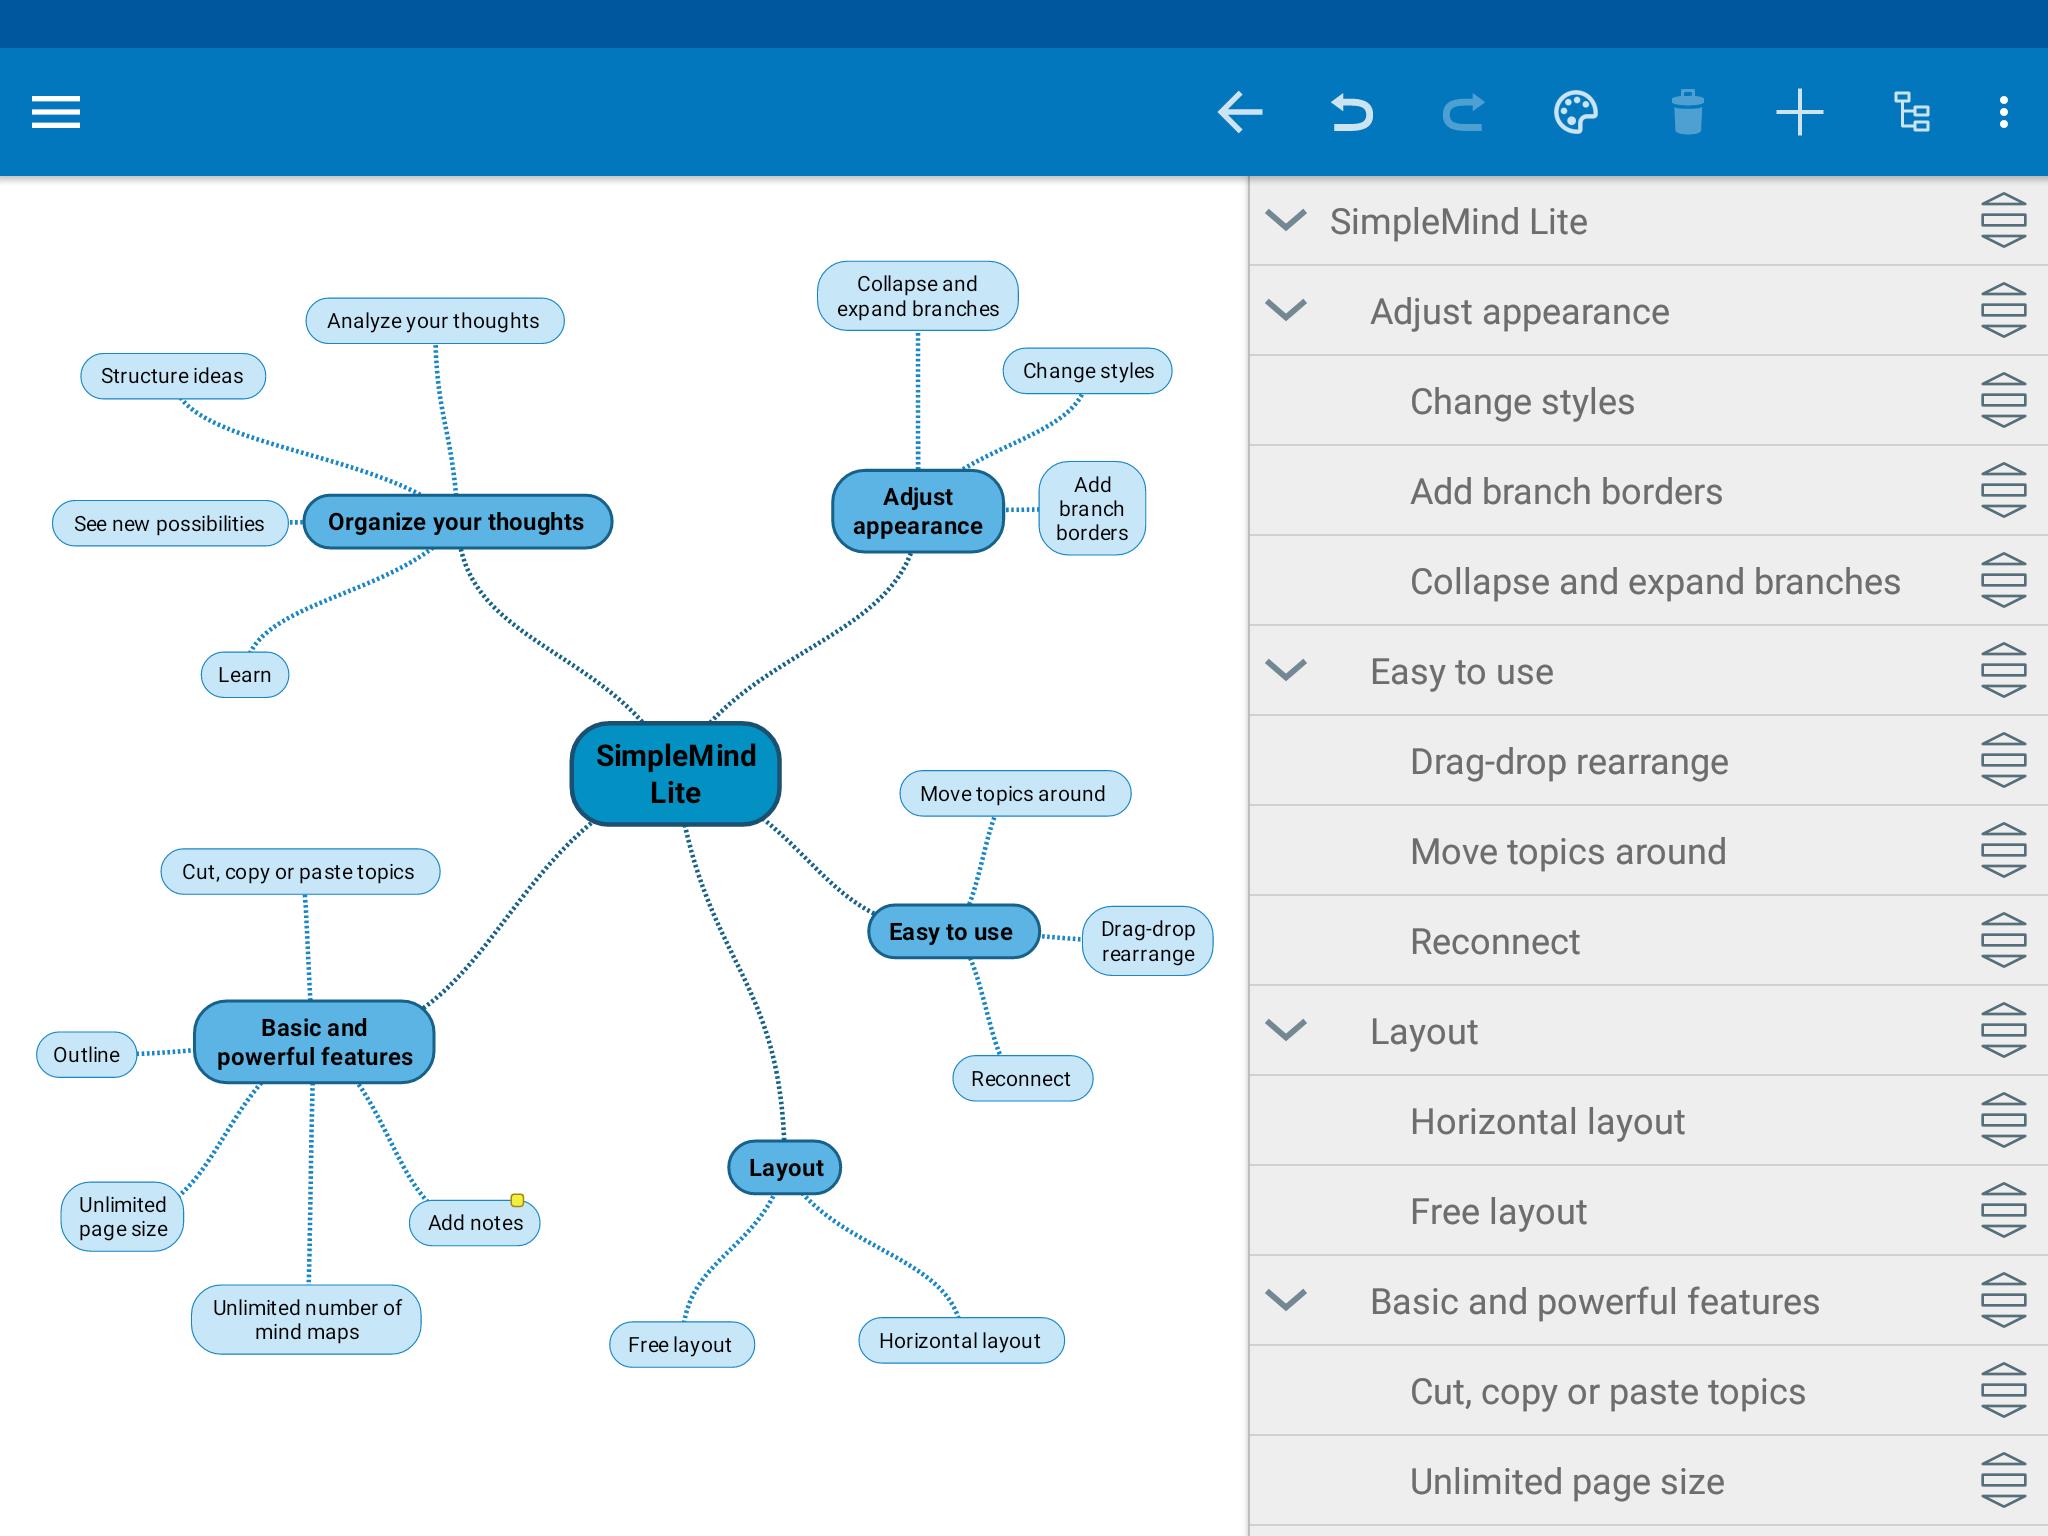Select the Easy to use mind map node
Screen dimensions: 2048x1536
953,932
